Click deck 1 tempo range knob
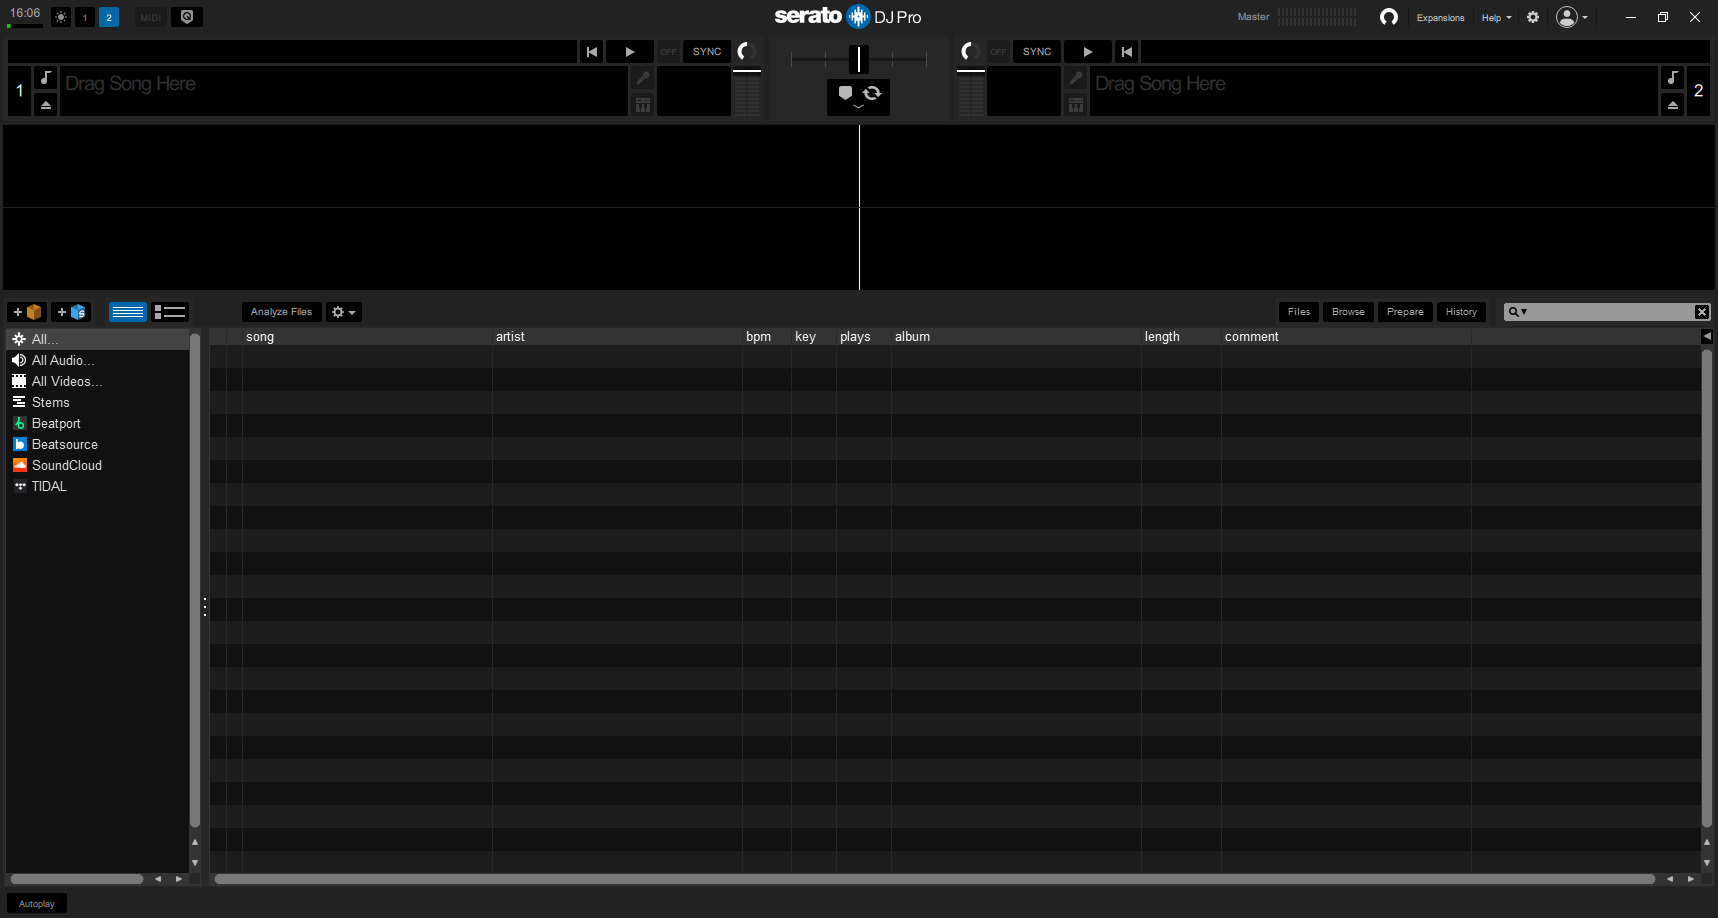 point(745,51)
